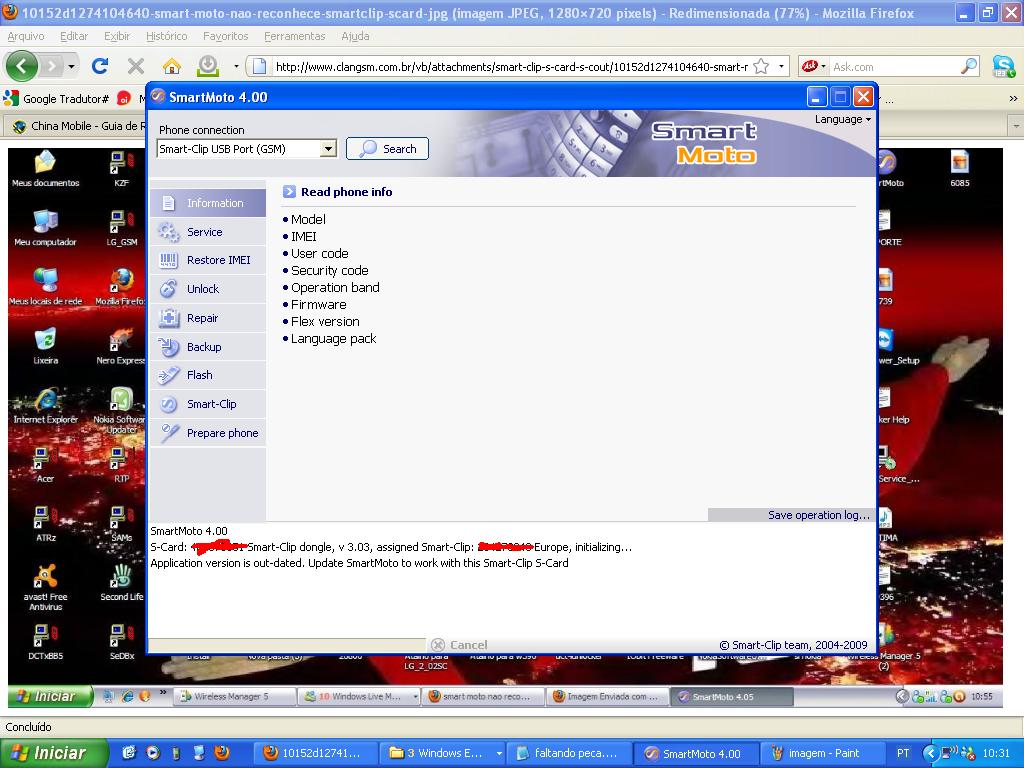Screen dimensions: 1024x768
Task: Open the Flash section
Action: (x=208, y=375)
